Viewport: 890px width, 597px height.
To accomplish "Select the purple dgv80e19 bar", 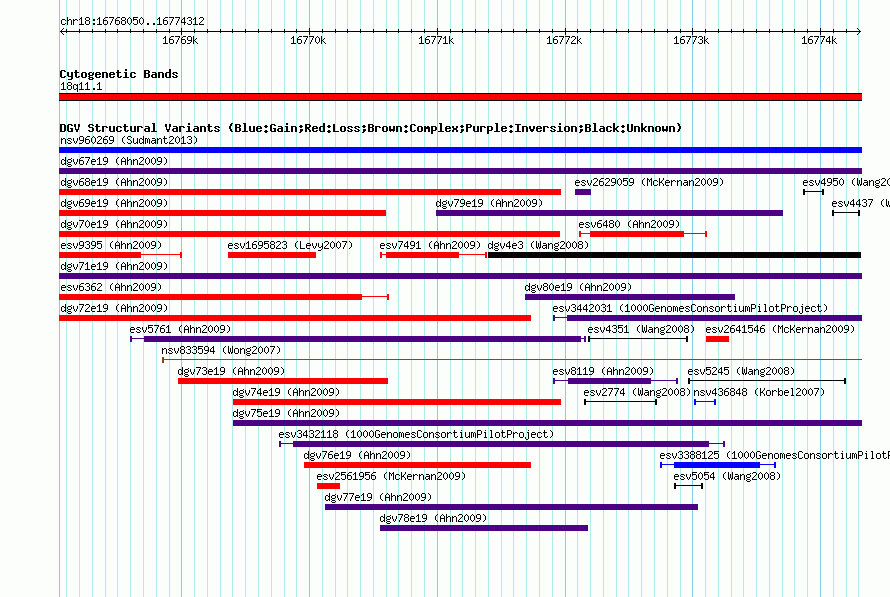I will tap(629, 297).
